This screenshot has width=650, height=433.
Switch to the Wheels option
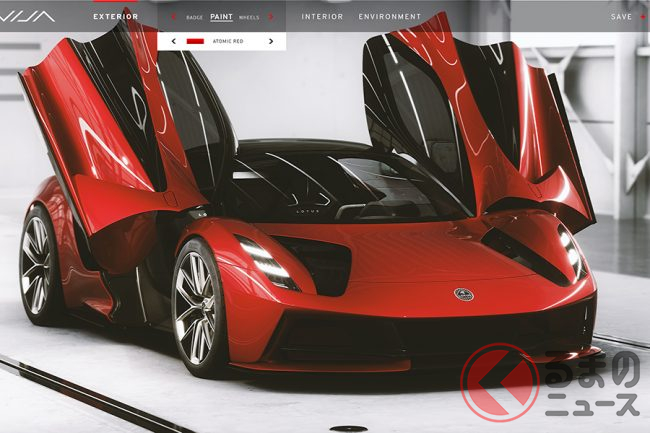[x=249, y=17]
